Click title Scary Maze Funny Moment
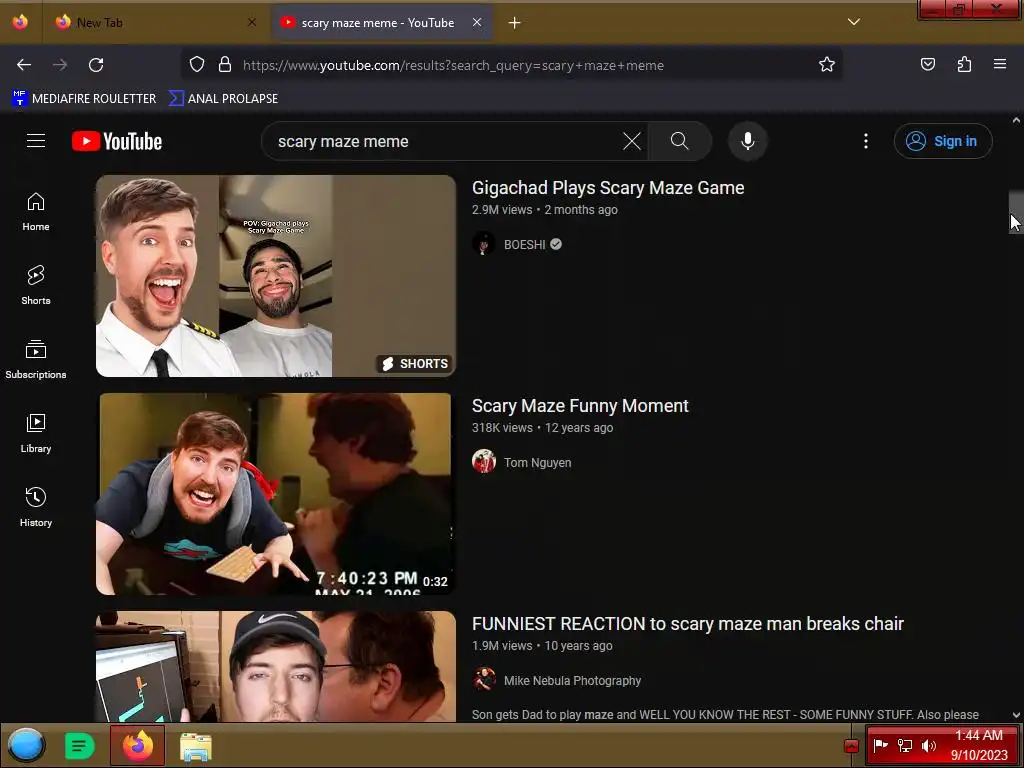 click(x=580, y=406)
